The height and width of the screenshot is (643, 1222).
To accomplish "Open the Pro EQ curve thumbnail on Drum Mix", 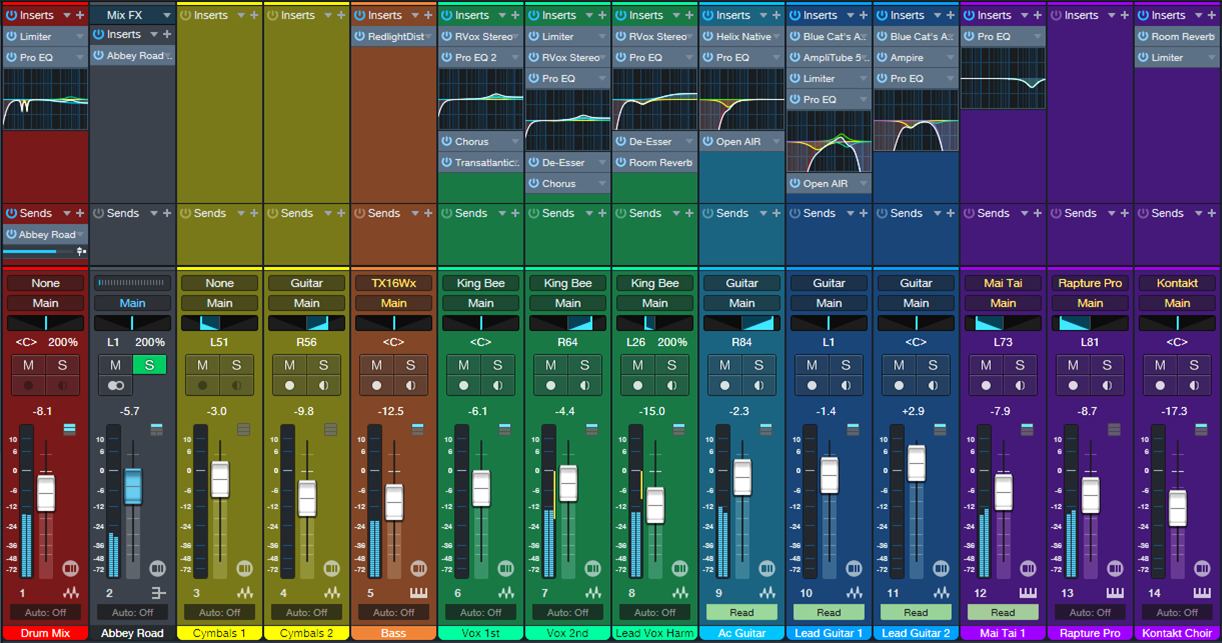I will (45, 98).
